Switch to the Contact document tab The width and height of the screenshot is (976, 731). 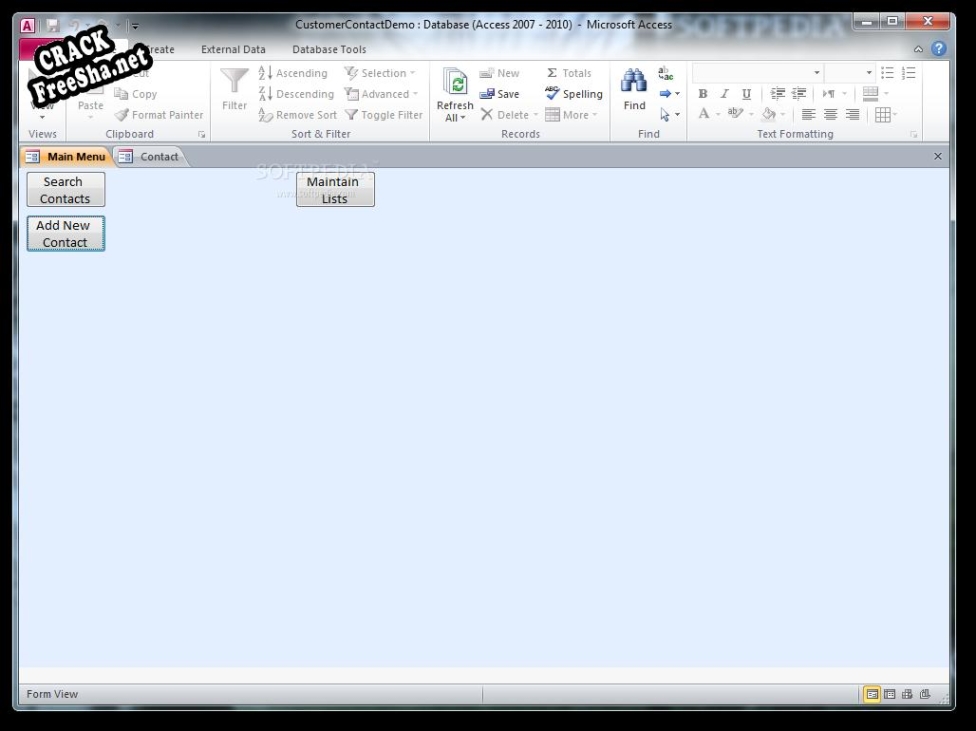coord(150,157)
